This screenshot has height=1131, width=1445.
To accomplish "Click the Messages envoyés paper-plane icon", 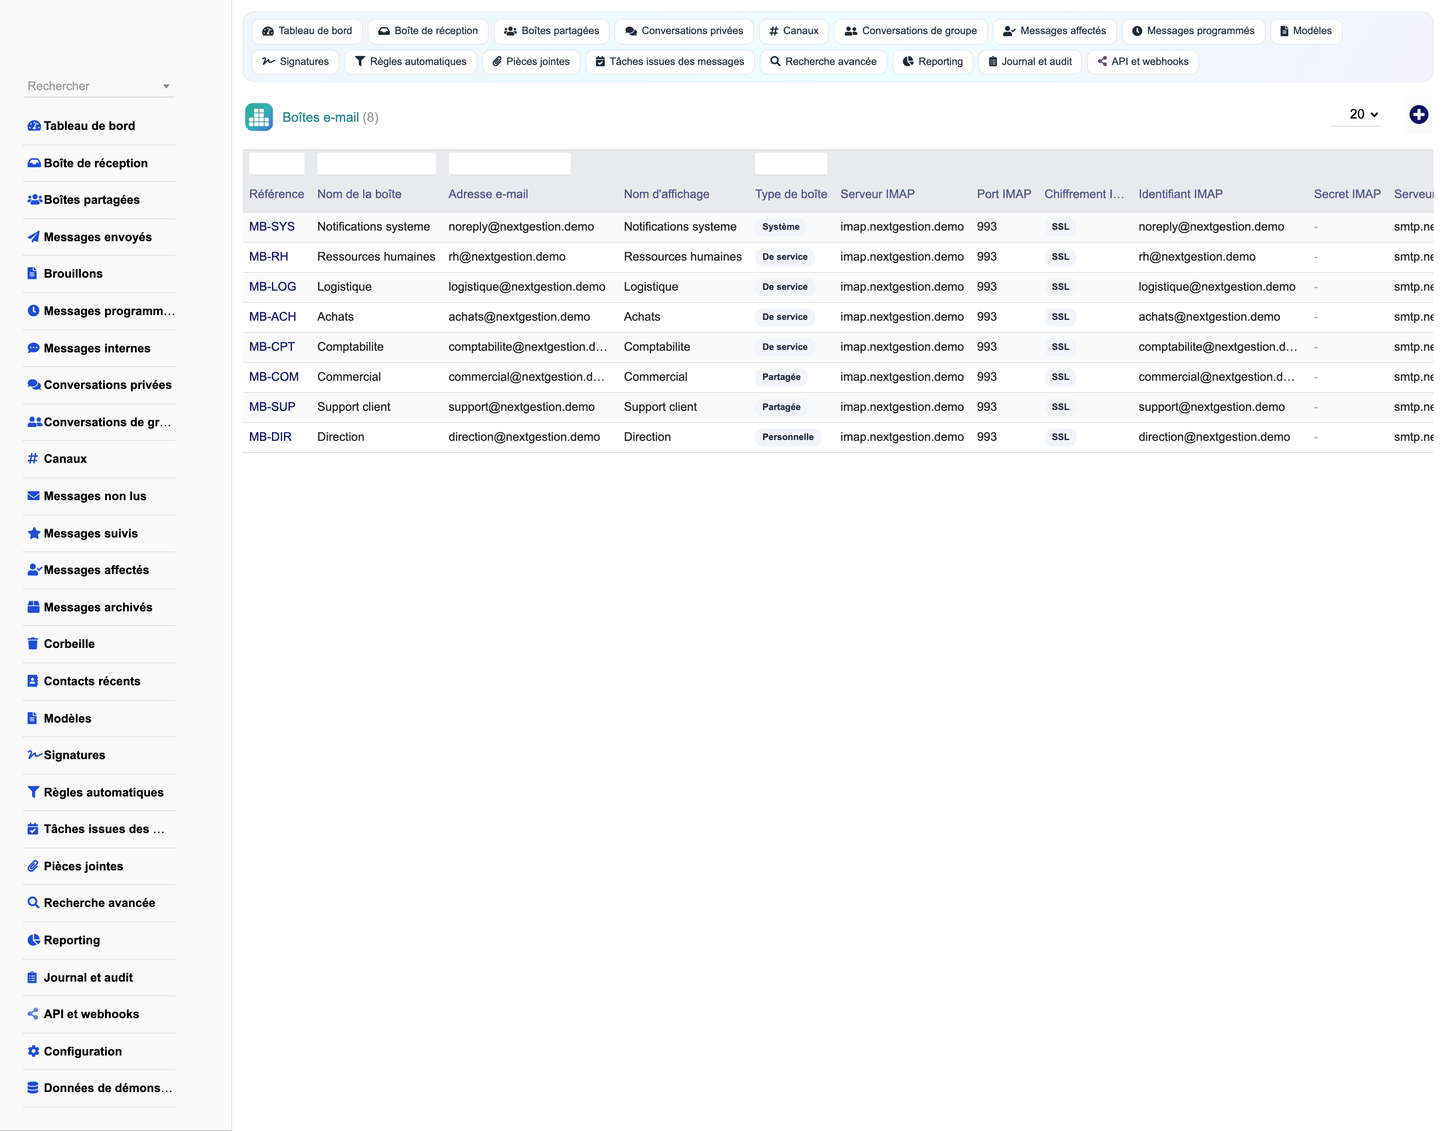I will (34, 237).
